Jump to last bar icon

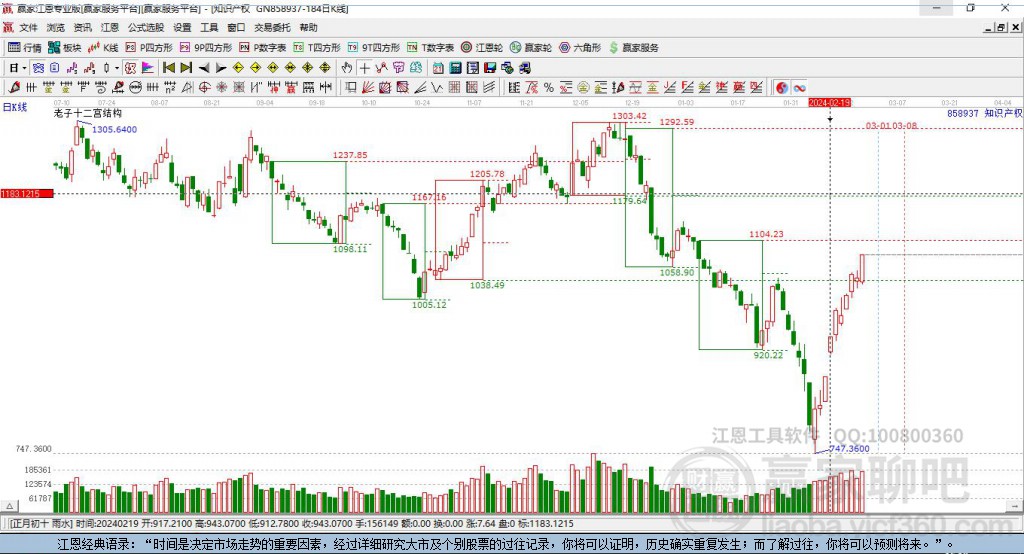186,68
